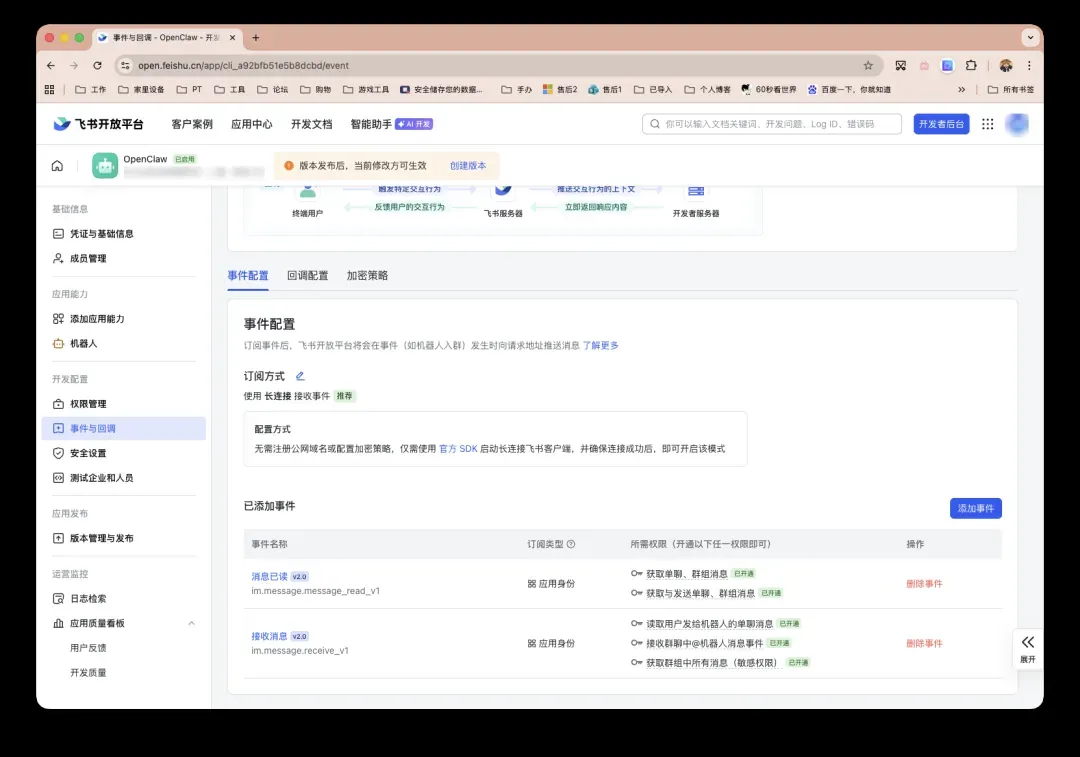Viewport: 1080px width, 757px height.
Task: Switch to the 加密策略 tab
Action: click(367, 276)
